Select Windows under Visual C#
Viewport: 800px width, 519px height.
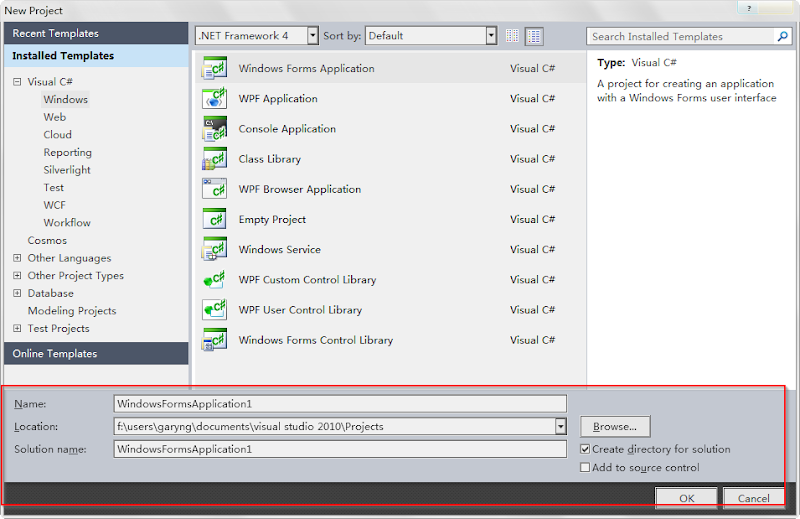click(x=65, y=100)
